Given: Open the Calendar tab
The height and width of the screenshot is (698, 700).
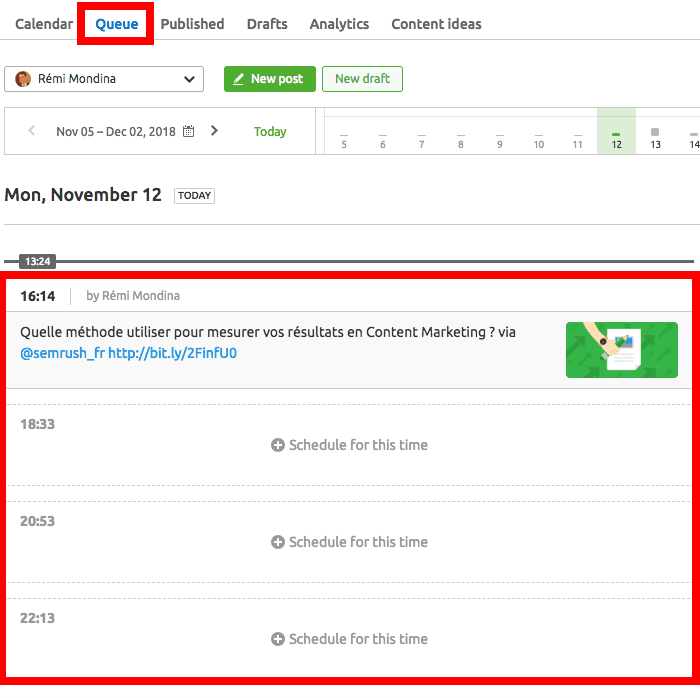Looking at the screenshot, I should 44,24.
